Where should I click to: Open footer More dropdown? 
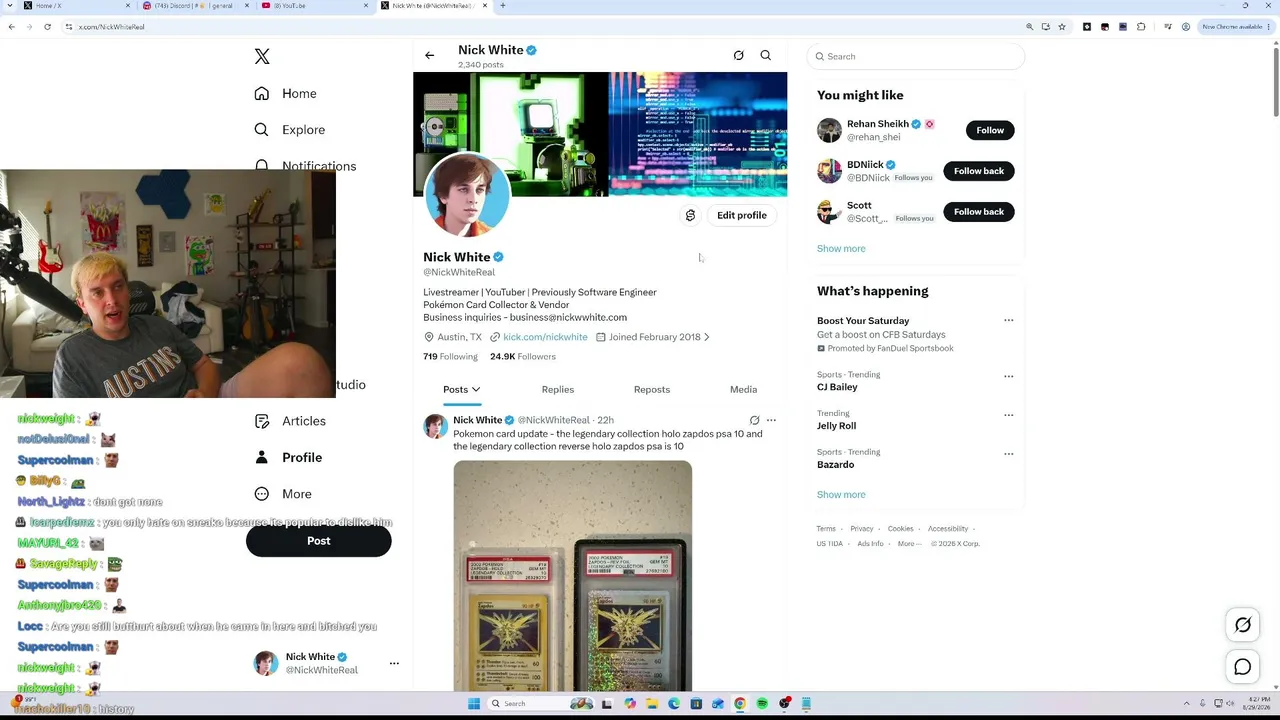909,544
